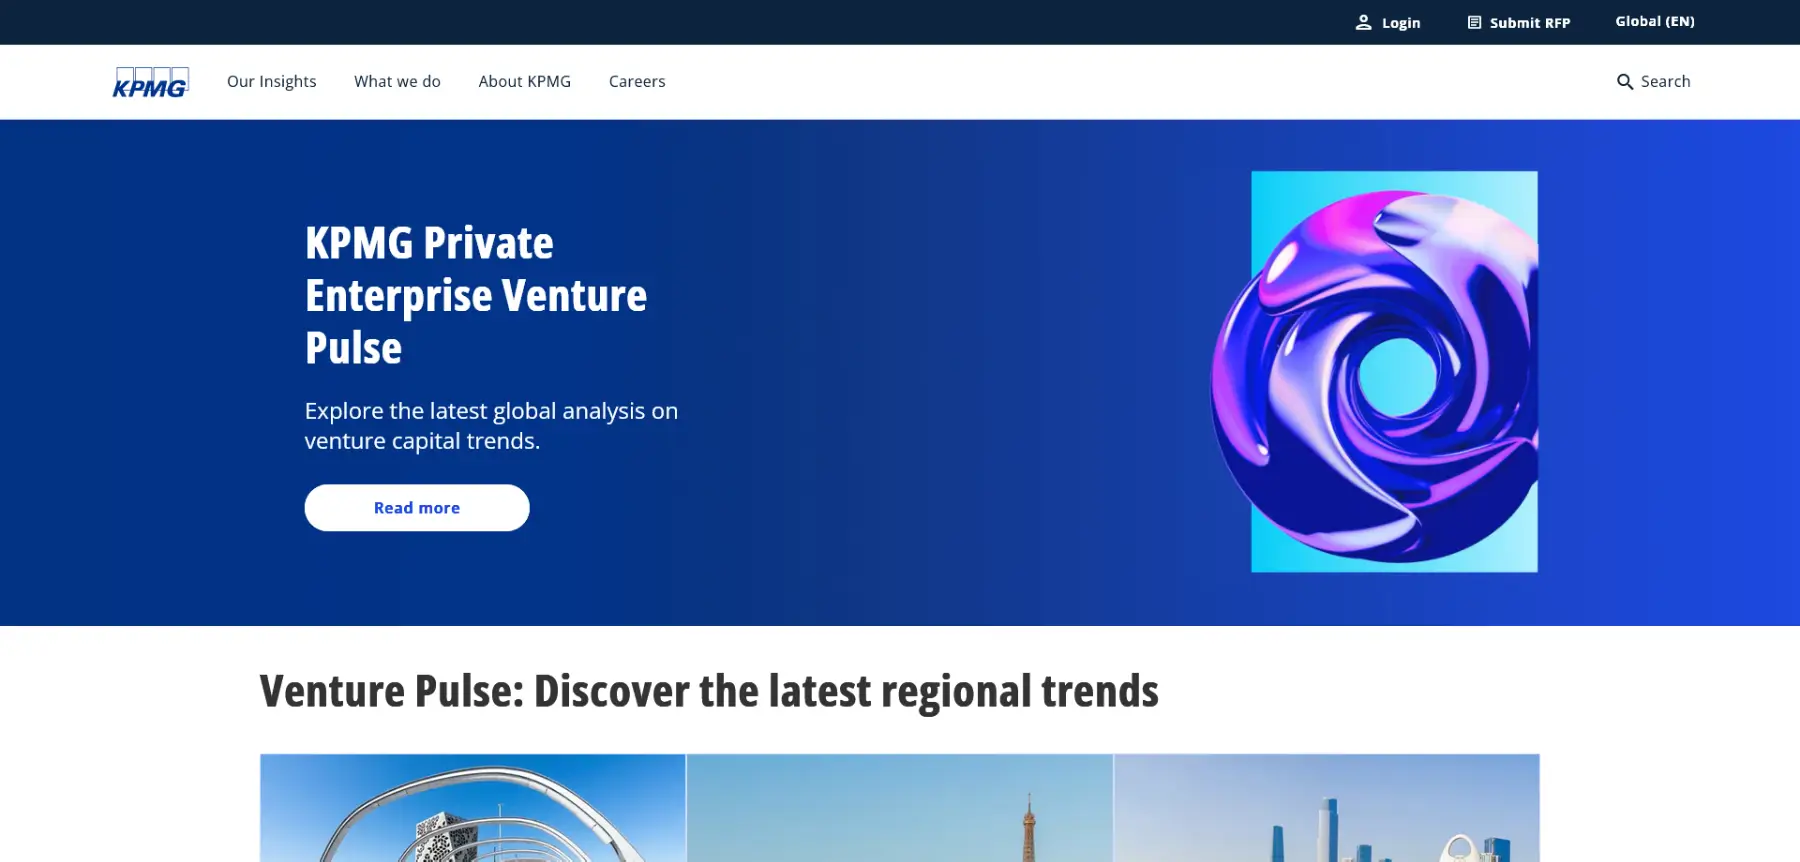The width and height of the screenshot is (1800, 862).
Task: Open the What we do menu
Action: pos(397,82)
